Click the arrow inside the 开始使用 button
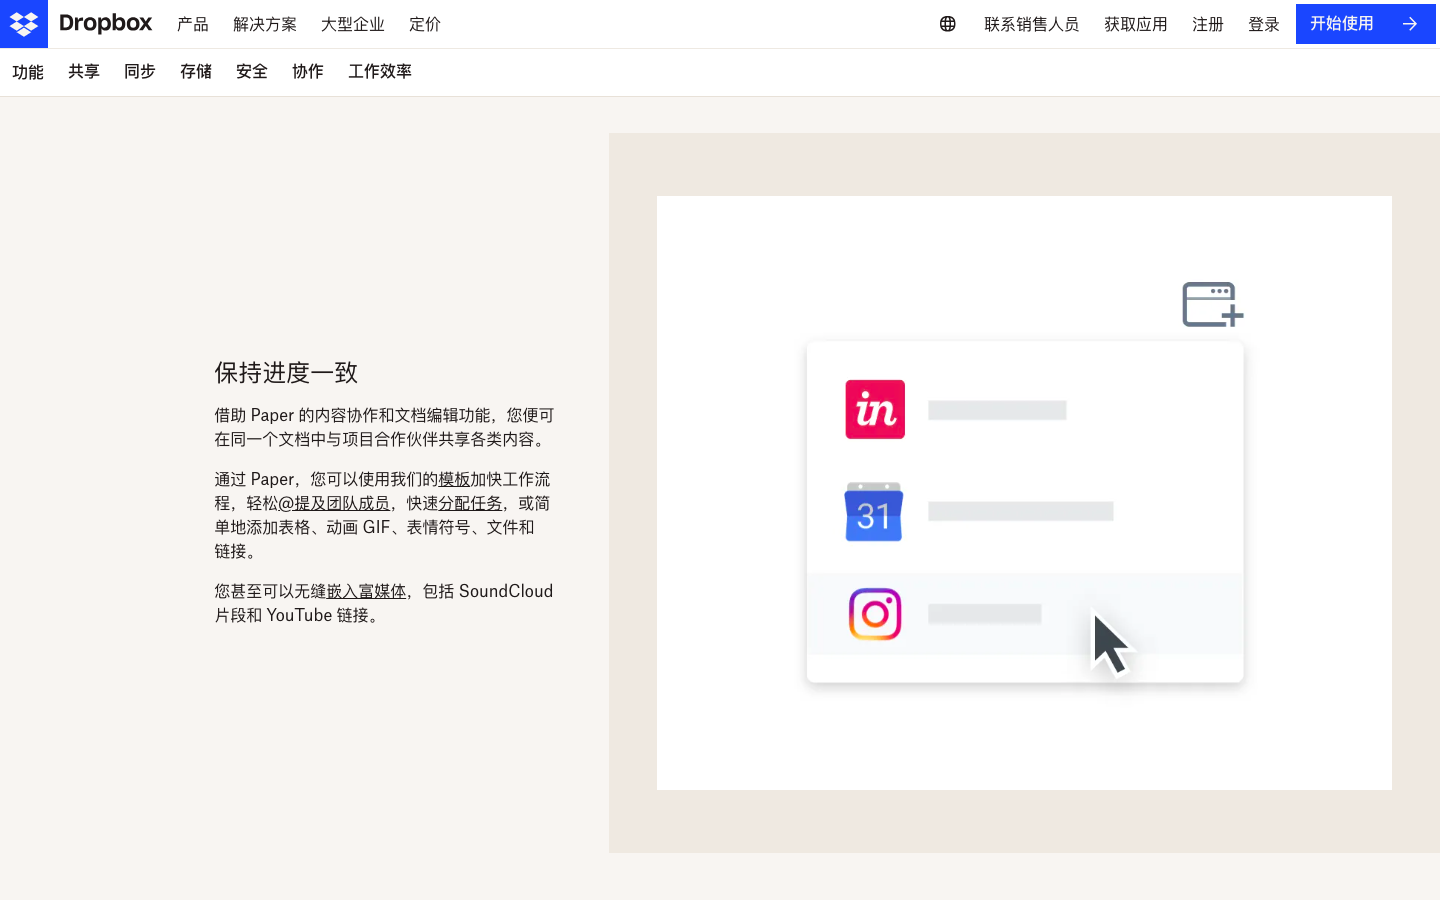The width and height of the screenshot is (1440, 900). coord(1410,23)
